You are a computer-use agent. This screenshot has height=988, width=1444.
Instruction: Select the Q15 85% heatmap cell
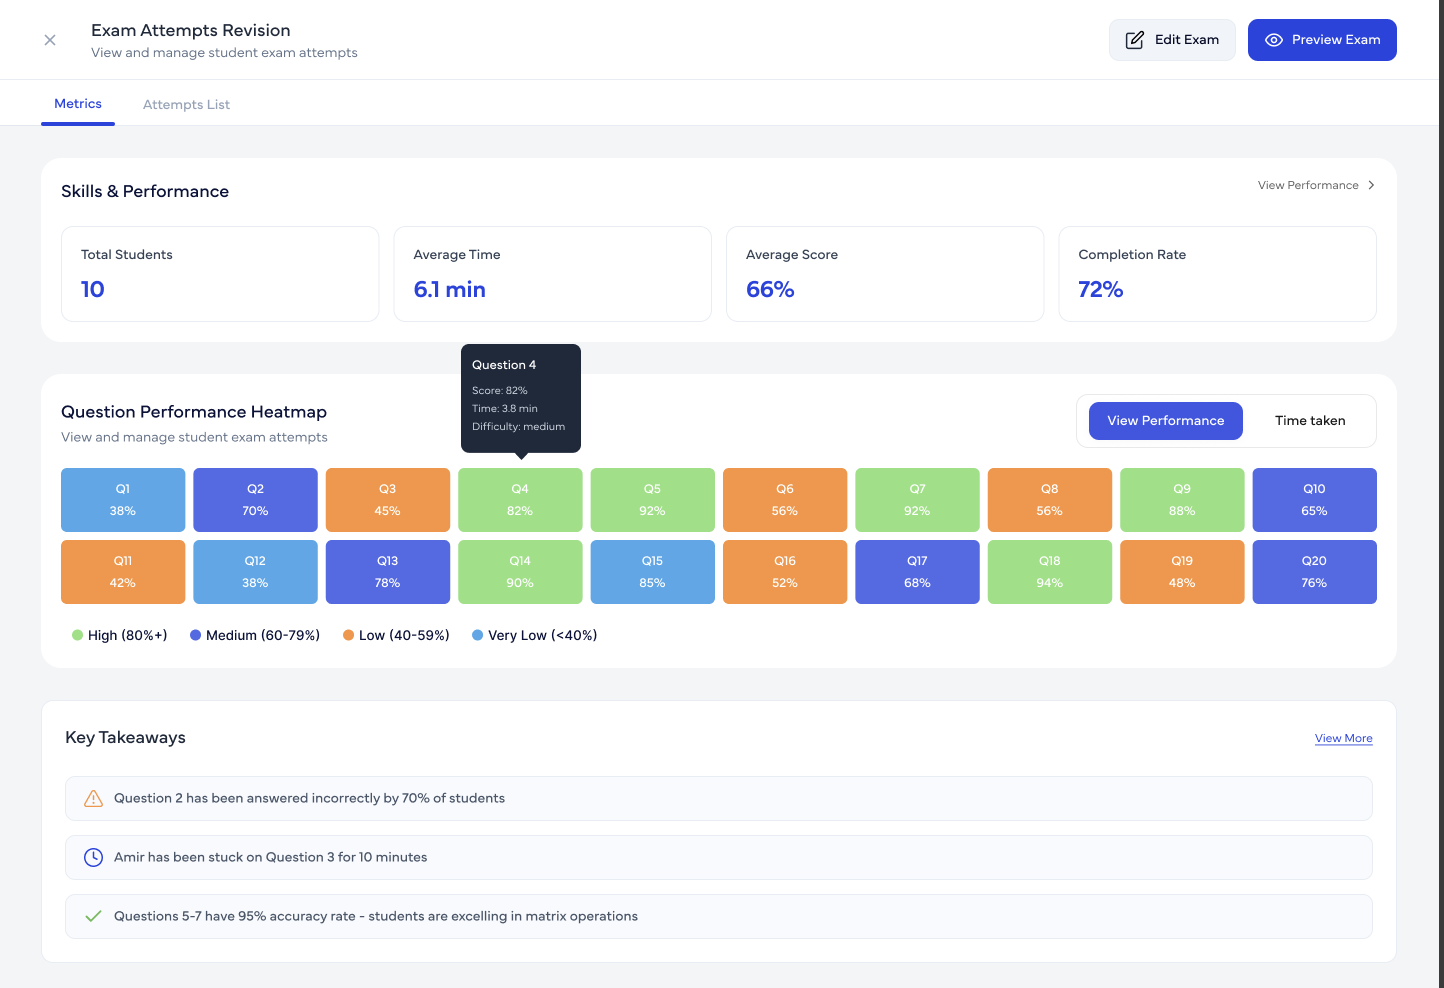point(653,572)
